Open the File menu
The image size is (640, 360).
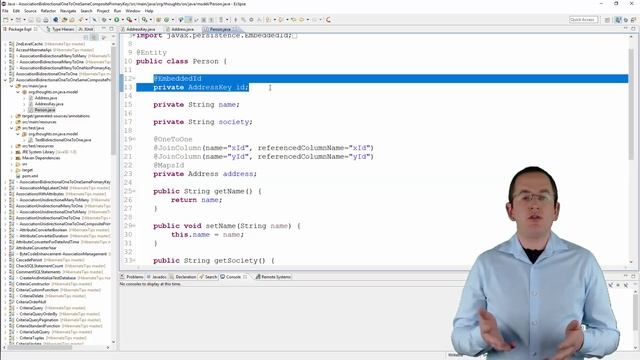(5, 11)
